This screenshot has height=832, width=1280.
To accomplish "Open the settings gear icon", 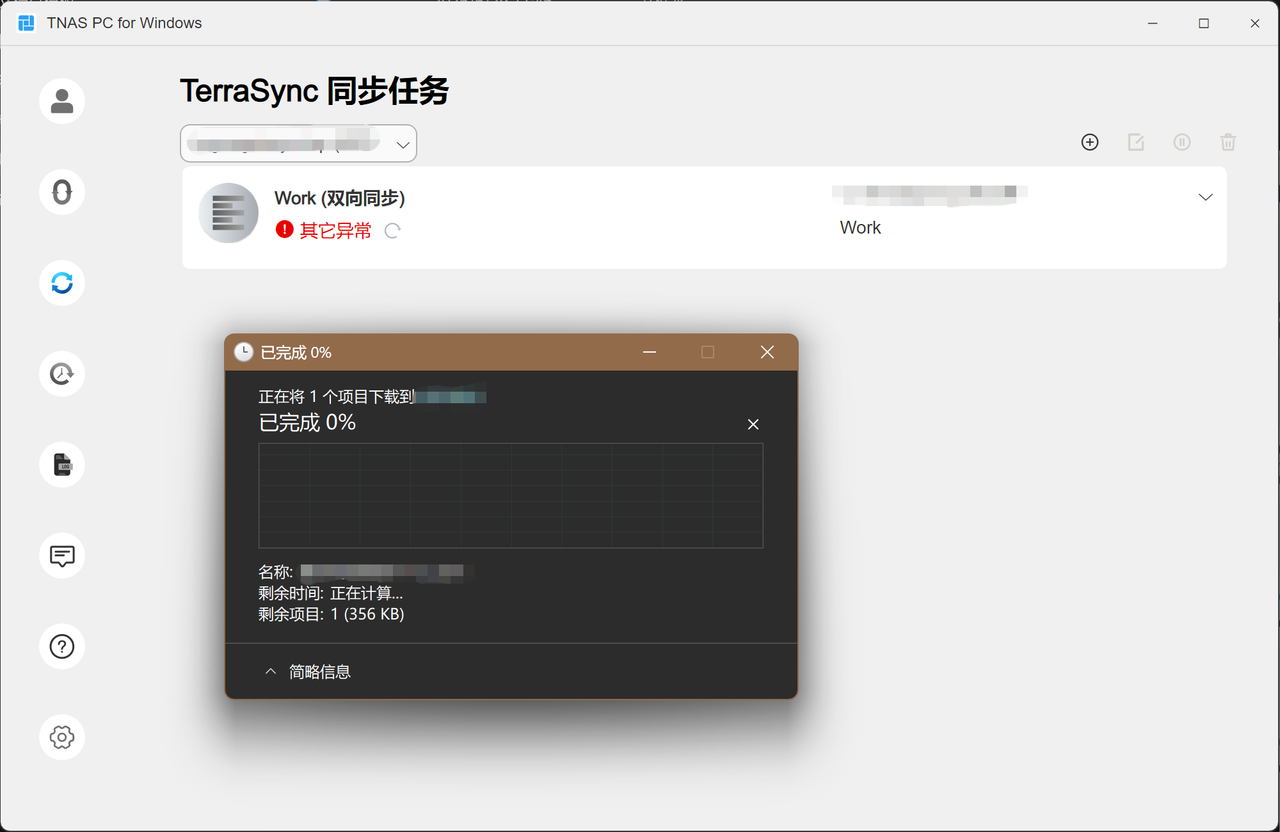I will point(62,738).
